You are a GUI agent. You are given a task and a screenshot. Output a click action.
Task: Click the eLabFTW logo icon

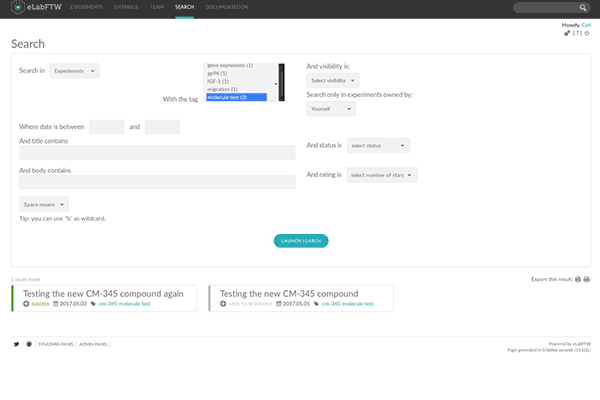pos(18,7)
